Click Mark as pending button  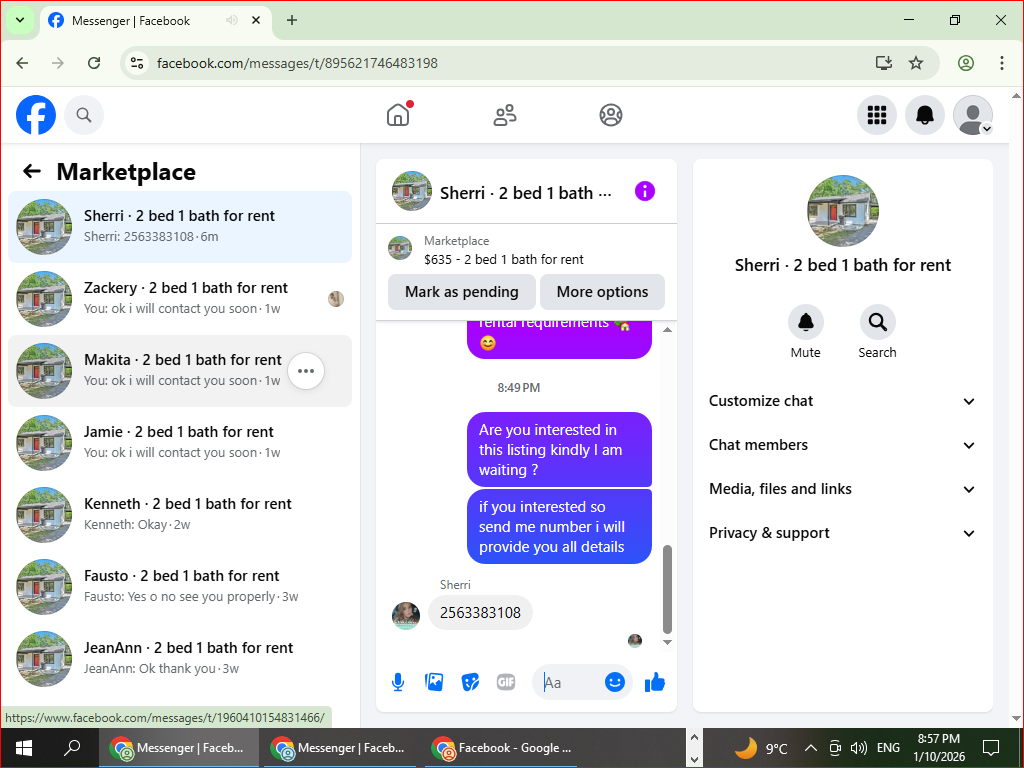click(x=462, y=292)
